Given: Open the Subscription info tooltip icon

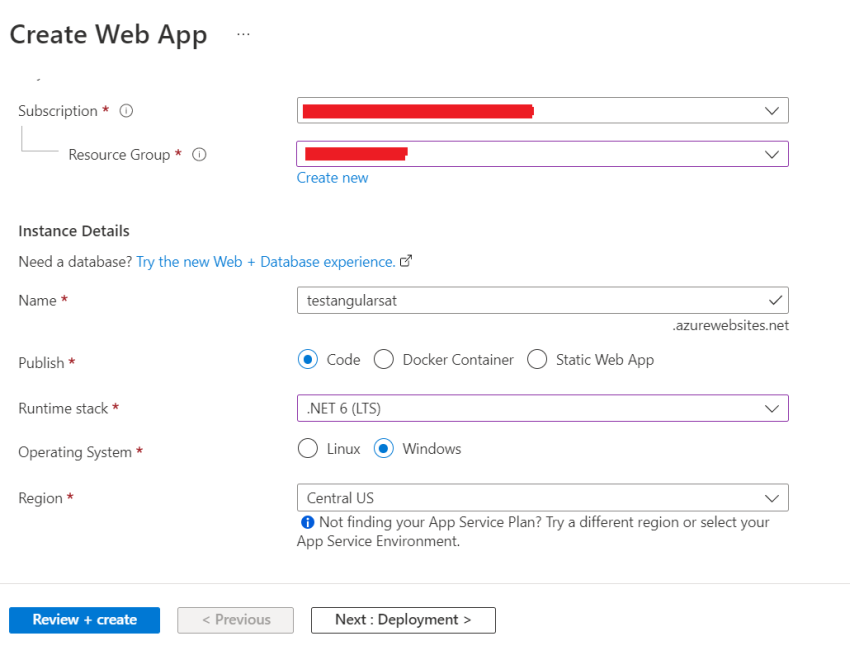Looking at the screenshot, I should tap(125, 111).
